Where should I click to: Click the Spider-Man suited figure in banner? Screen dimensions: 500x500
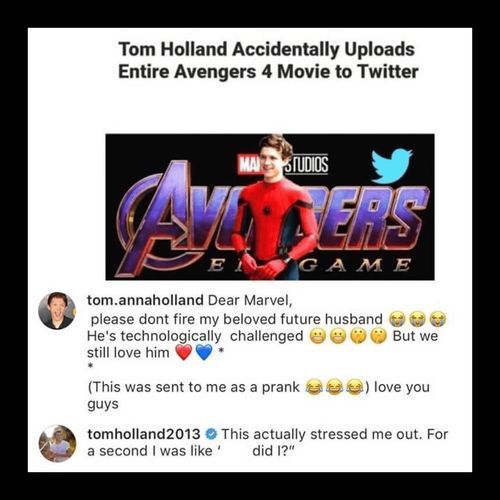point(275,207)
